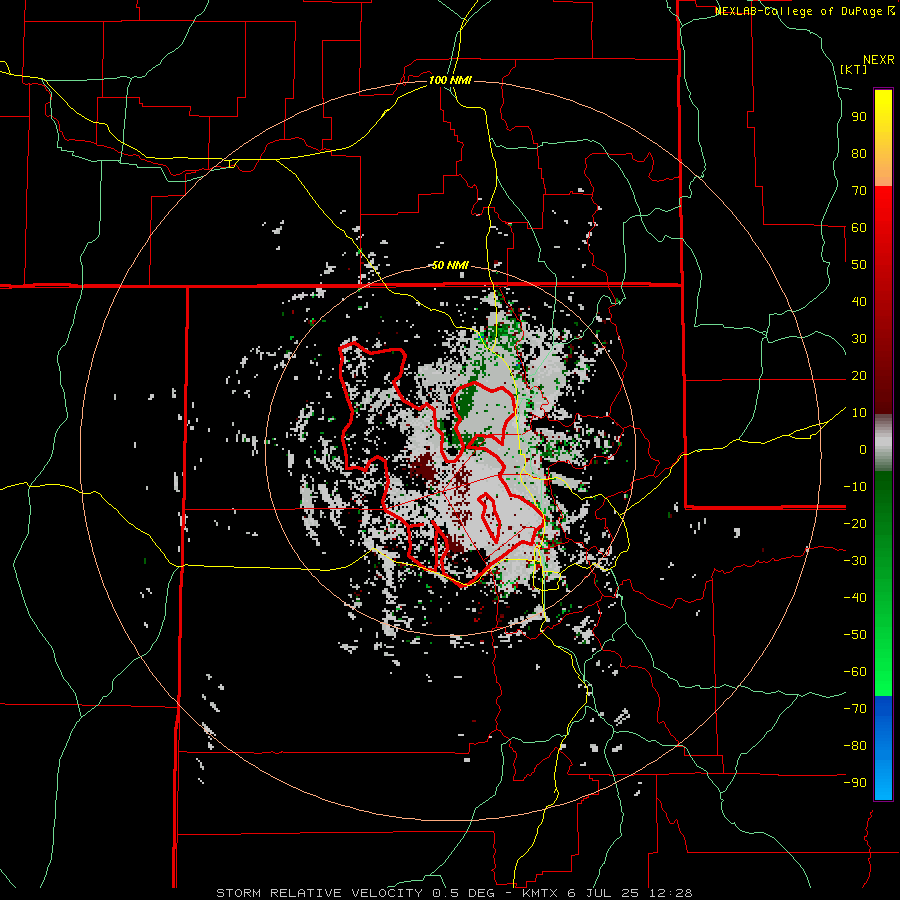The height and width of the screenshot is (900, 900).
Task: Select the 70 value on the velocity scale
Action: click(859, 191)
